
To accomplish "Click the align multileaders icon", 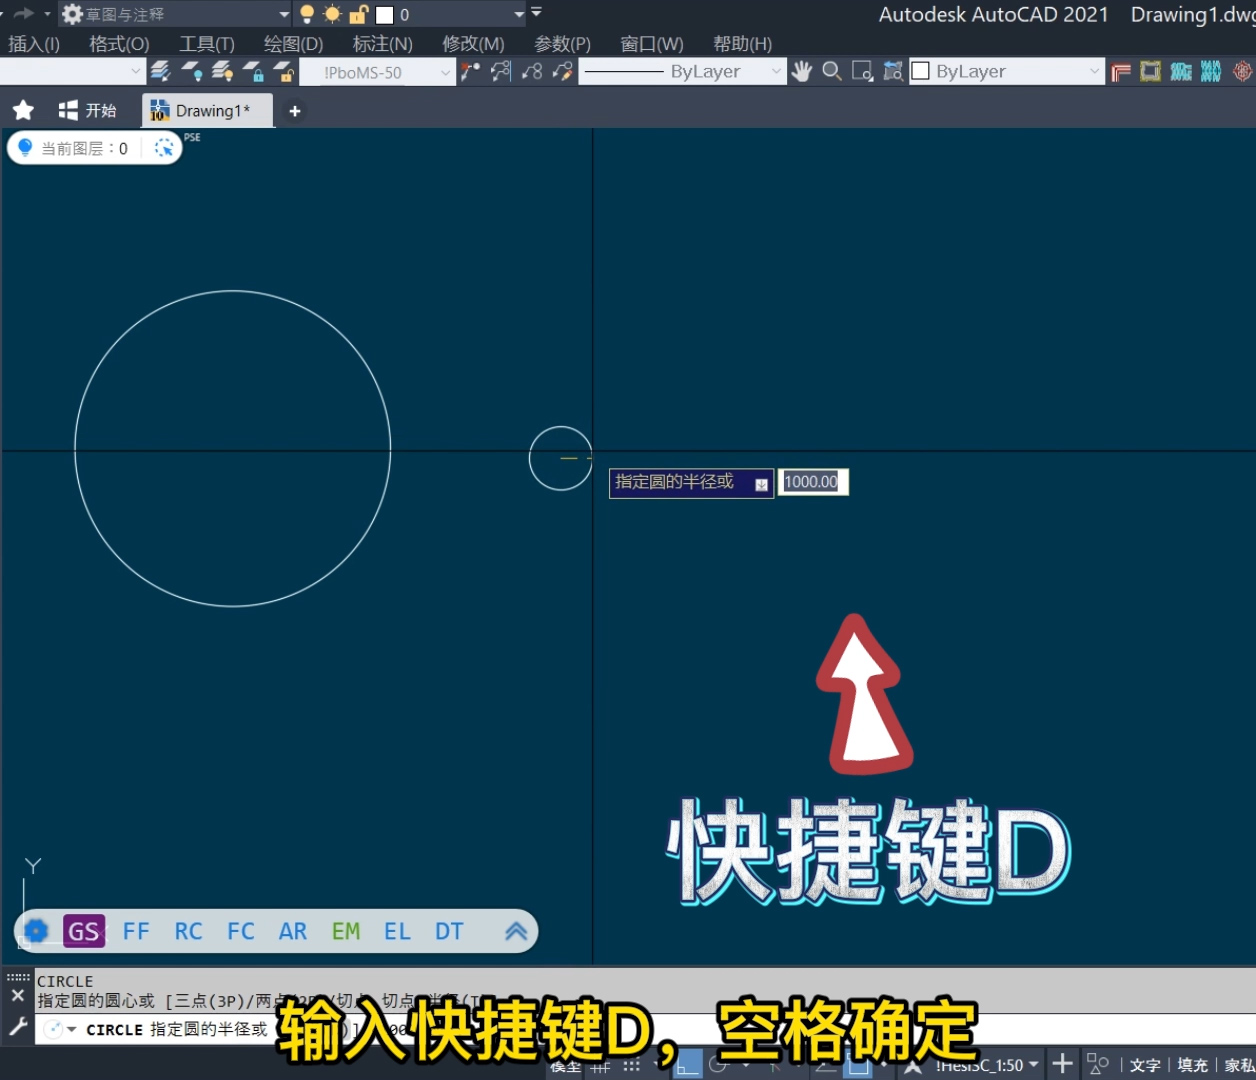I will coord(501,71).
